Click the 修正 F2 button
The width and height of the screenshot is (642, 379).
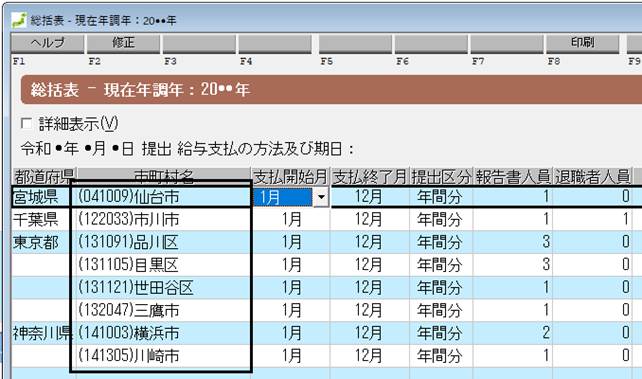click(123, 43)
